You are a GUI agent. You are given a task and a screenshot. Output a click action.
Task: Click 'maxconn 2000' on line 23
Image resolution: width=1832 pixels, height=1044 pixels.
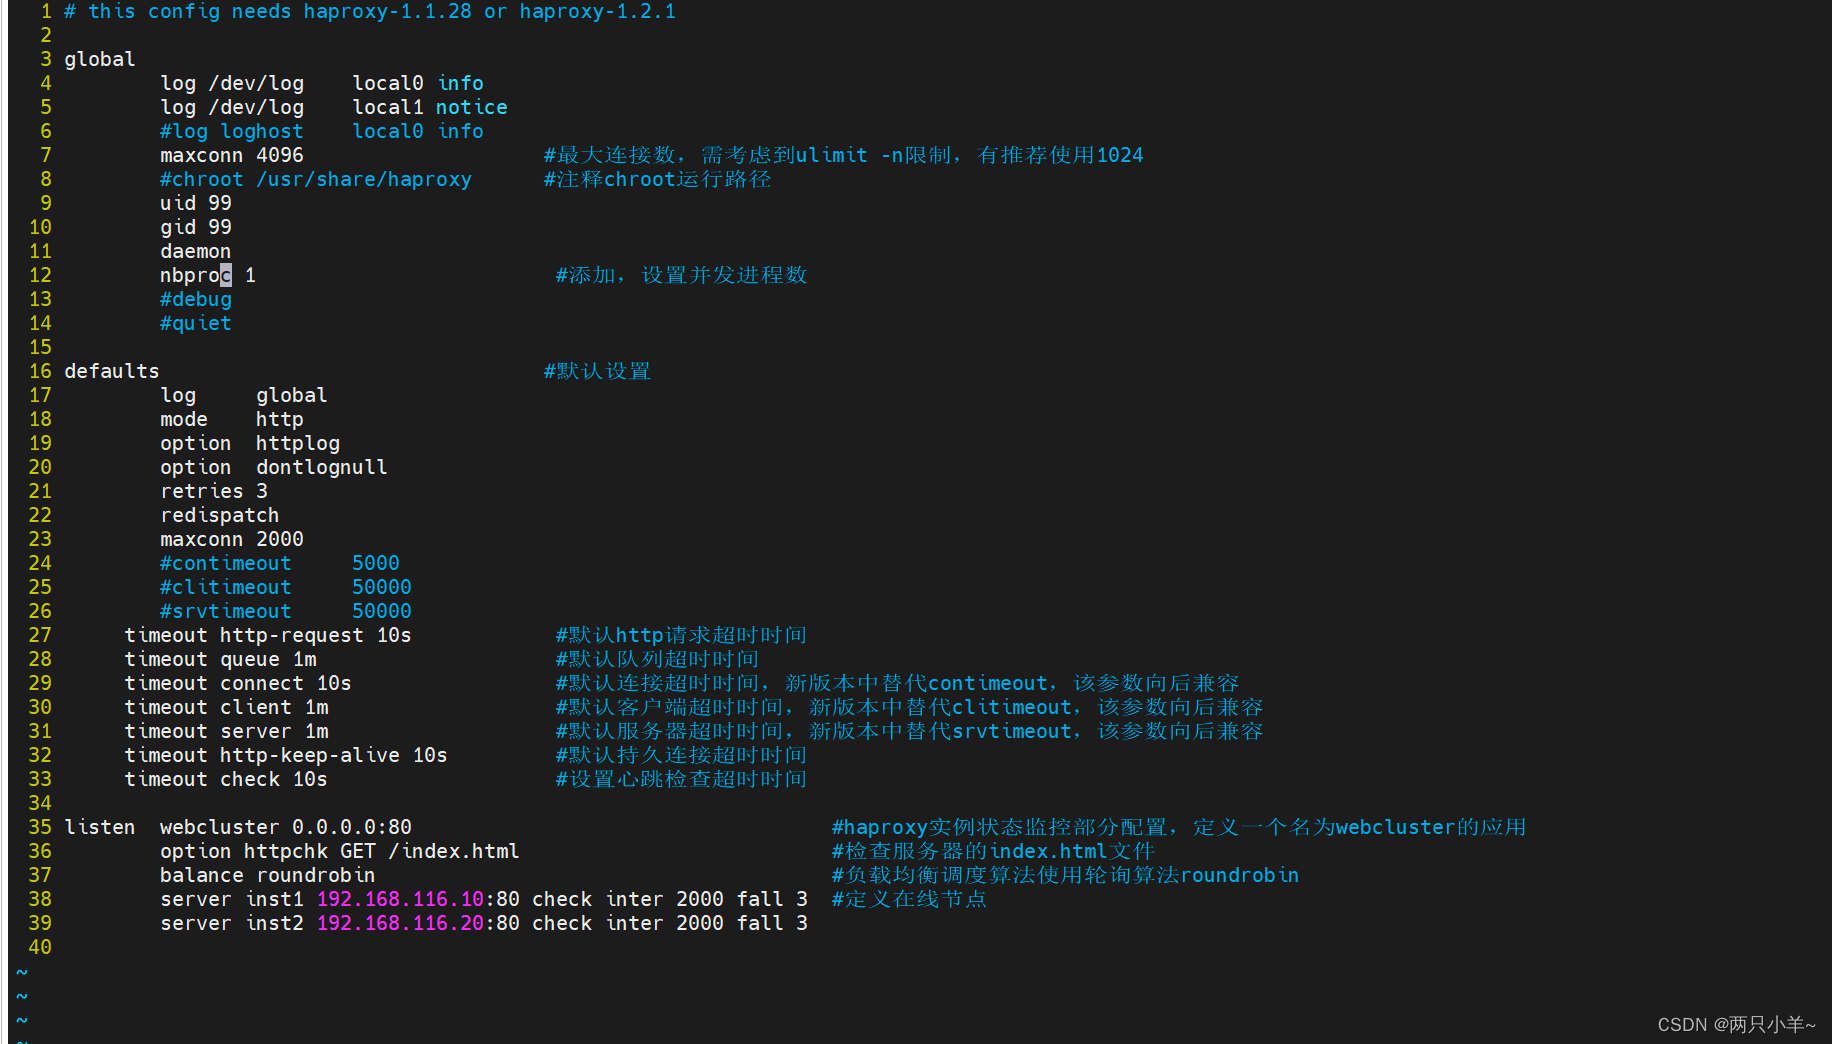click(x=232, y=539)
